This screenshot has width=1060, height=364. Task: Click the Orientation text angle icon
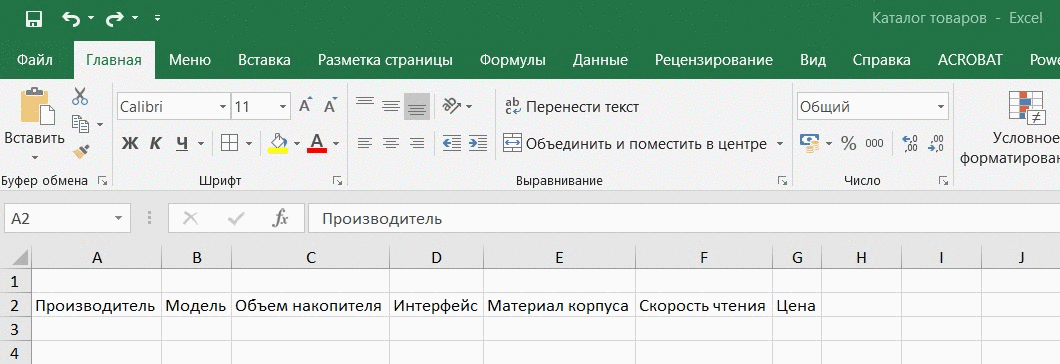click(451, 106)
